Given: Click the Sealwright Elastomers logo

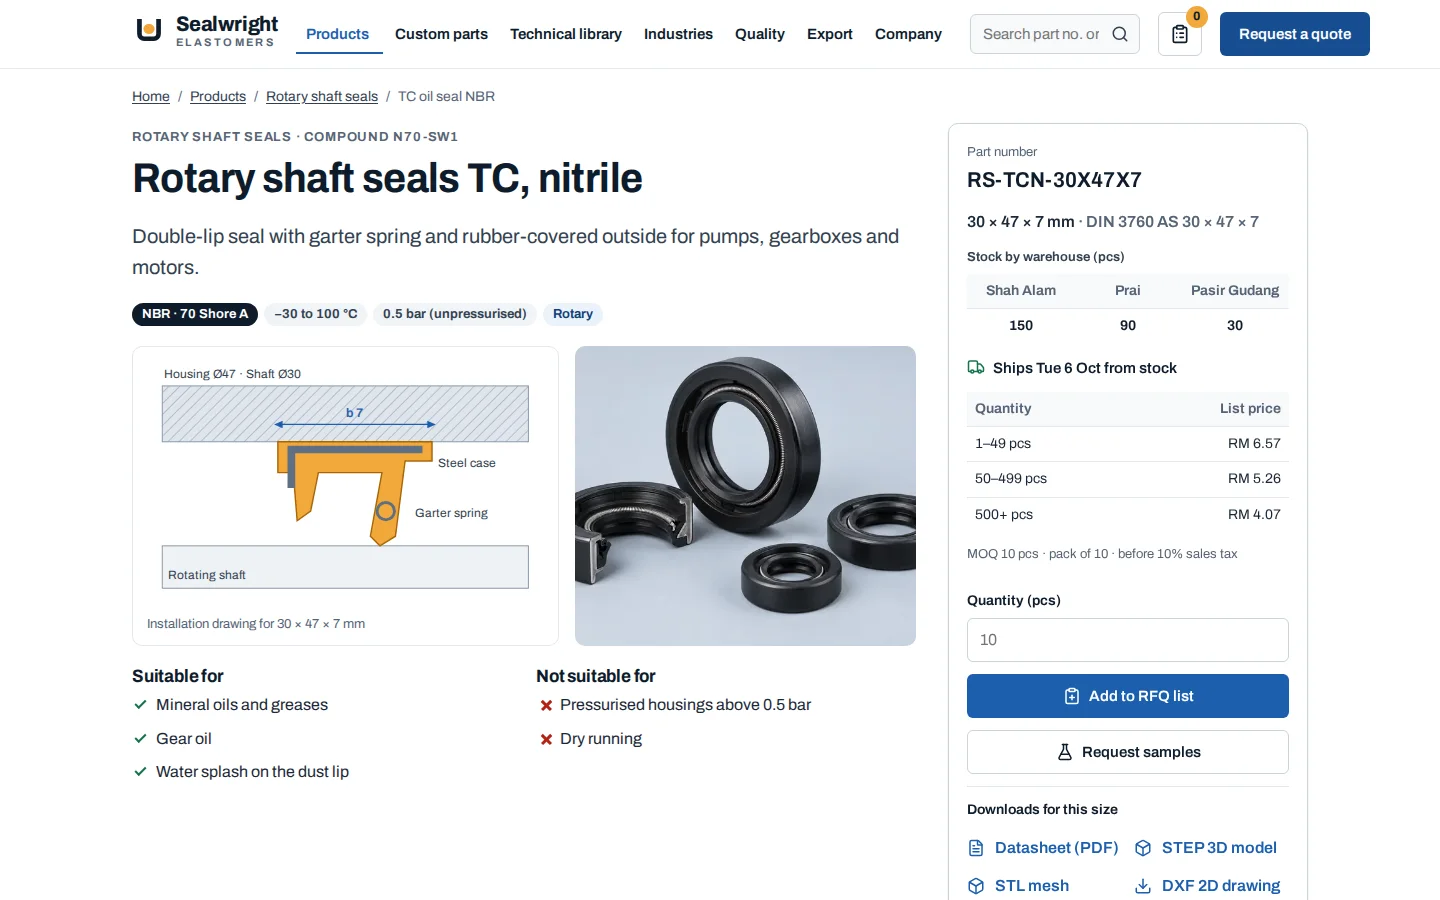Looking at the screenshot, I should coord(206,31).
